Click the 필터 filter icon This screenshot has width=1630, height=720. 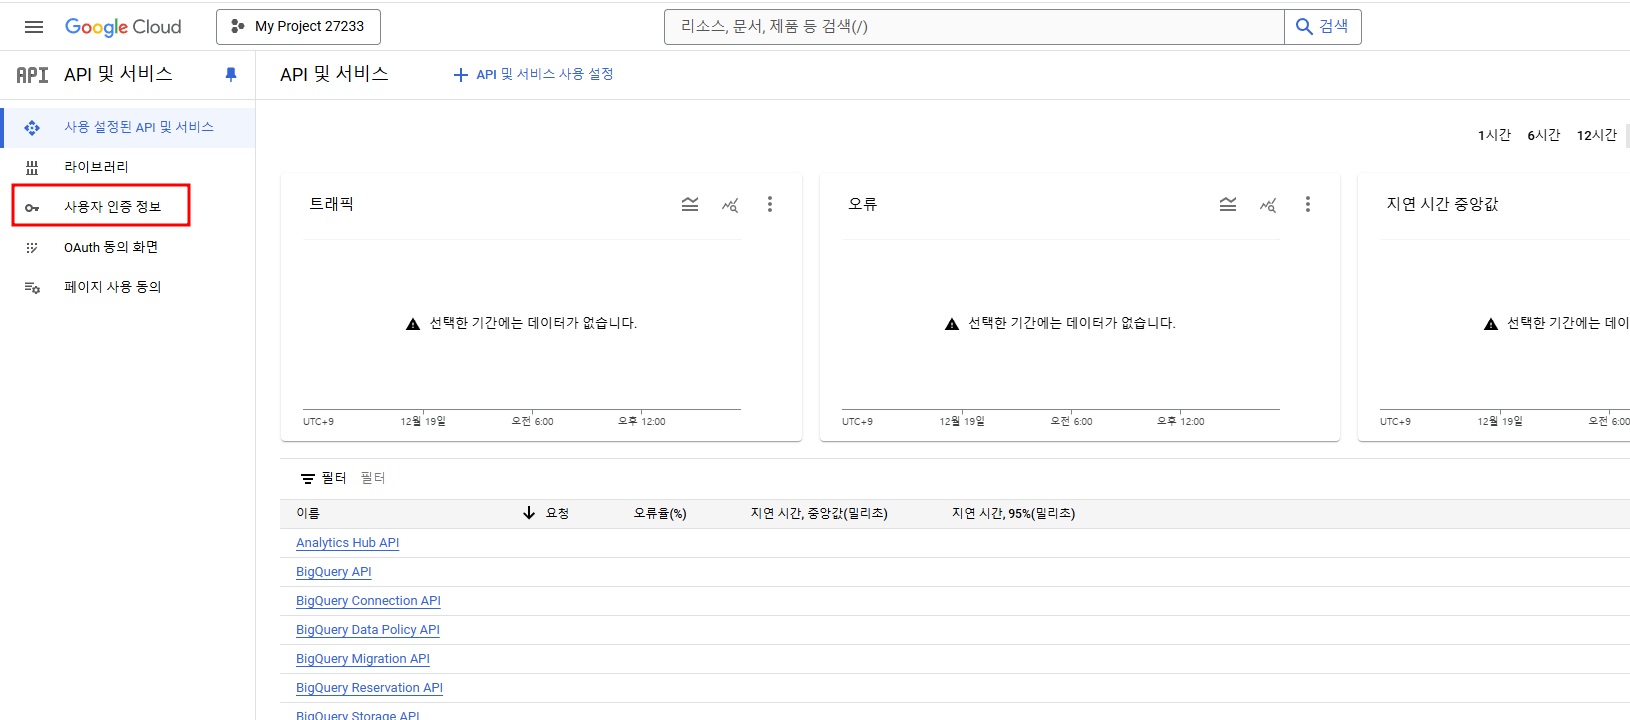click(308, 479)
